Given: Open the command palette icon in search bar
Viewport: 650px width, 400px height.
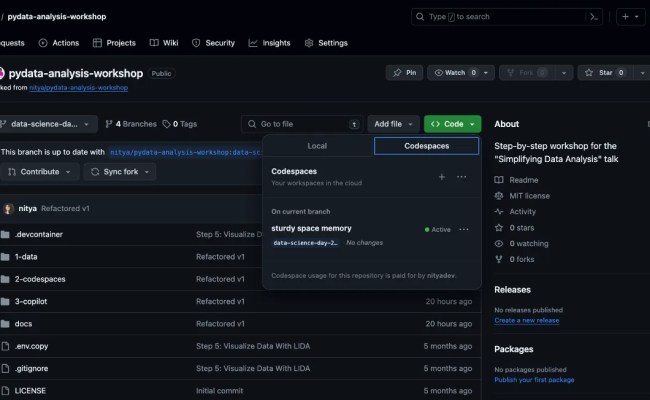Looking at the screenshot, I should tap(594, 17).
